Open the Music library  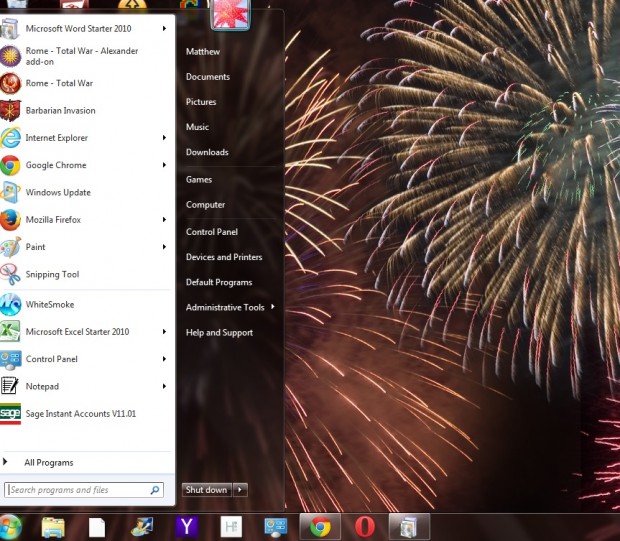[197, 127]
